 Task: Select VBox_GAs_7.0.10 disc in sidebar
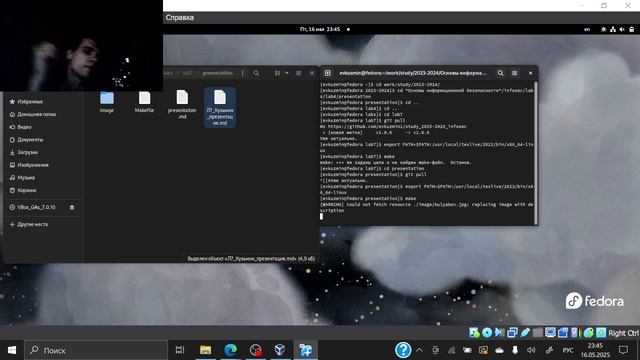click(36, 207)
